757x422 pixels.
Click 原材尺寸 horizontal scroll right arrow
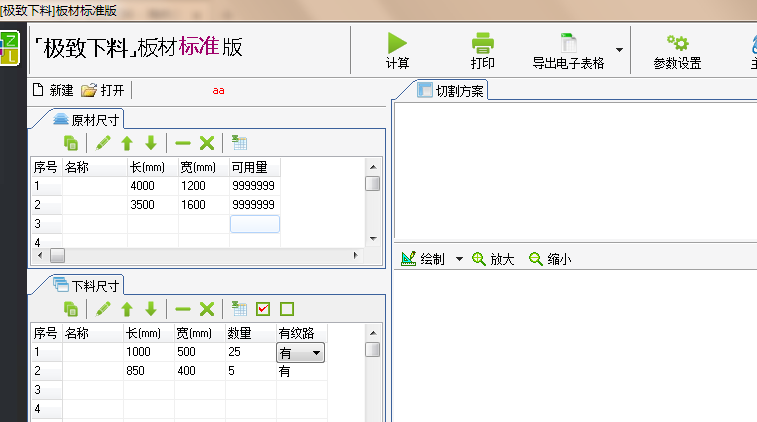tap(356, 255)
